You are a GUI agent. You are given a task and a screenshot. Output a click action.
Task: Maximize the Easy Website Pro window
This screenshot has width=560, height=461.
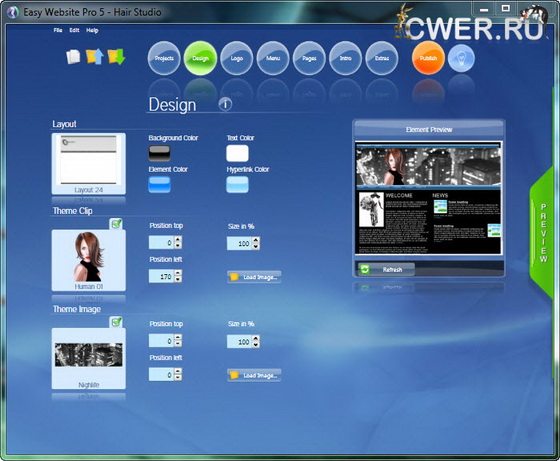pyautogui.click(x=505, y=8)
